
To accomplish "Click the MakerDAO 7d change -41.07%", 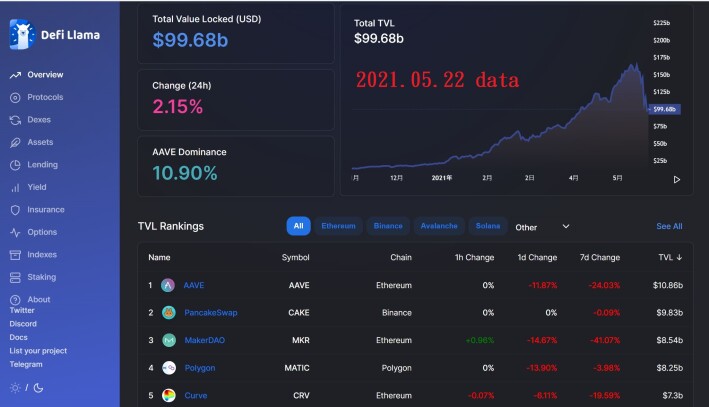I will click(605, 341).
